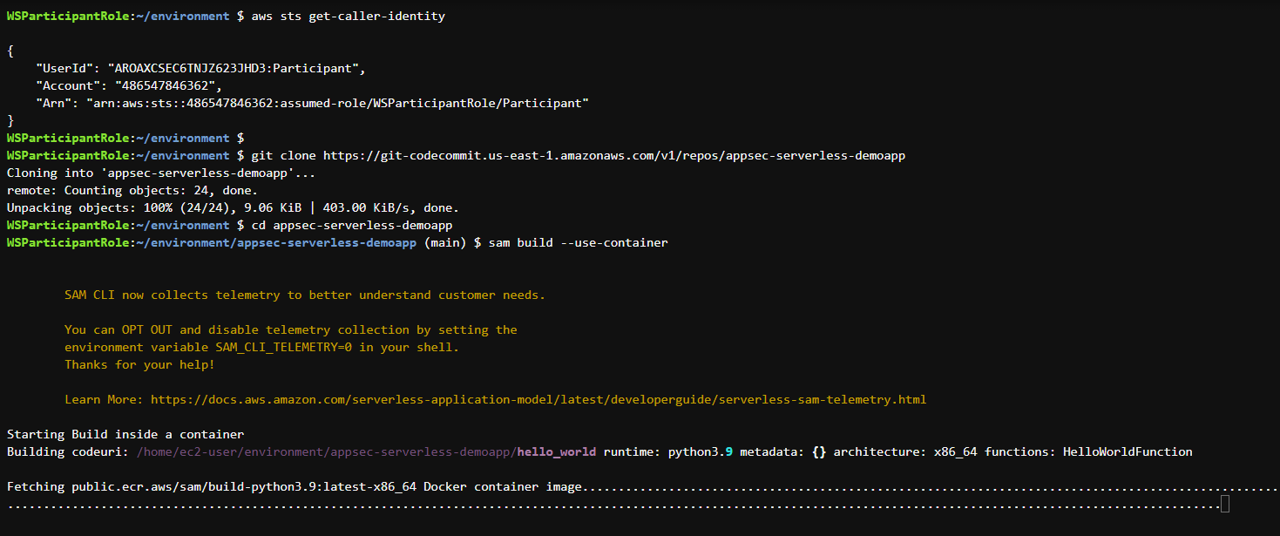Click the terminal cursor block after the dots
Image resolution: width=1280 pixels, height=536 pixels.
[x=1226, y=505]
